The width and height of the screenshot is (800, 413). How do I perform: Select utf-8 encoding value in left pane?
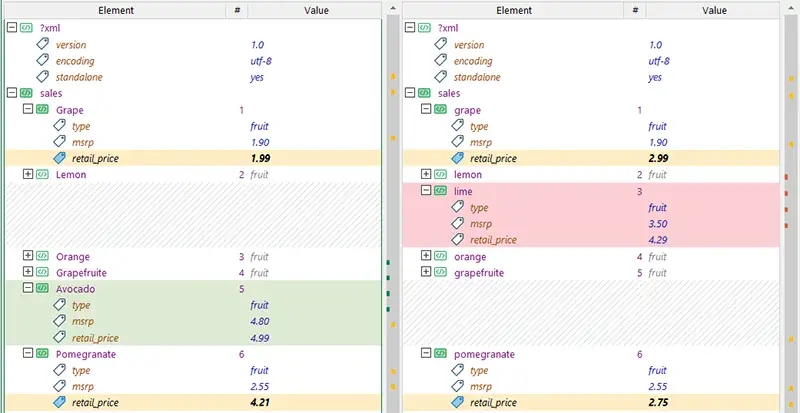(261, 61)
